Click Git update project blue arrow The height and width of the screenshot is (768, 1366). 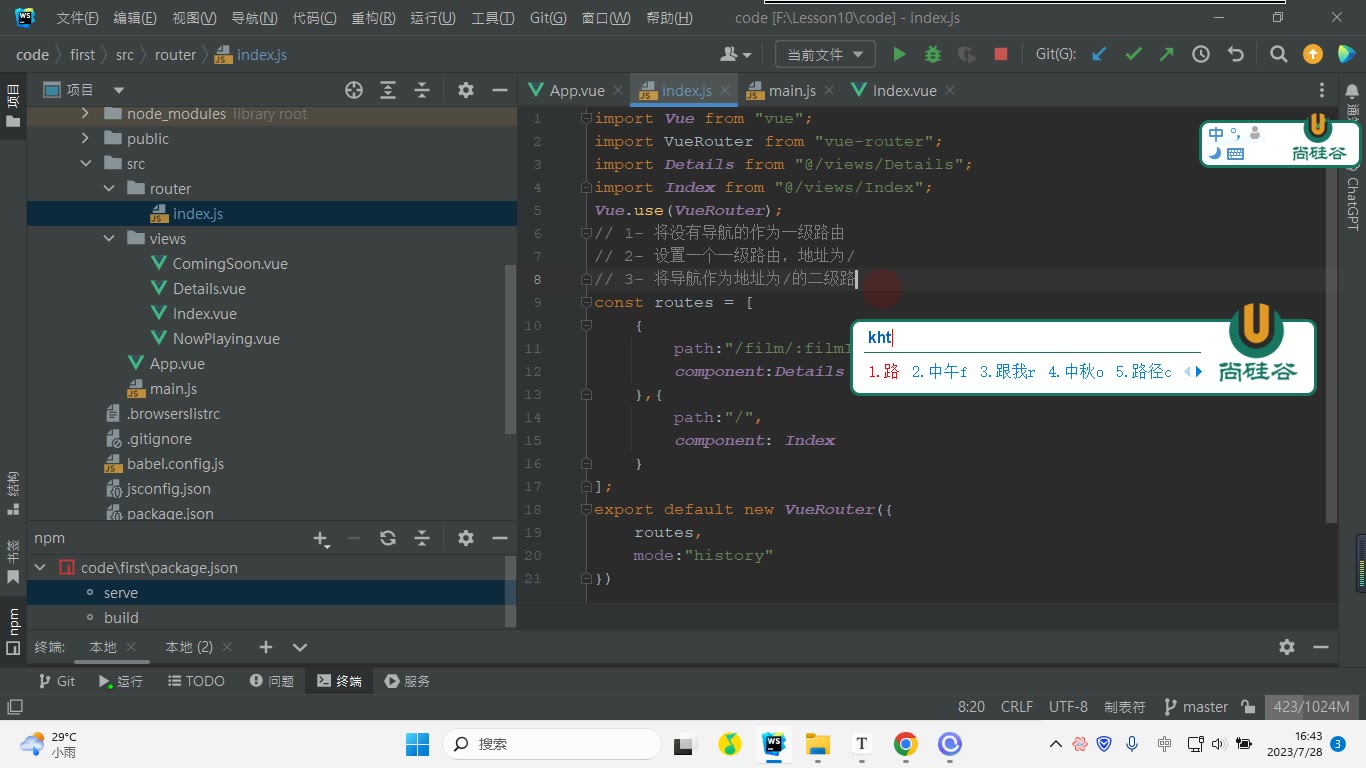click(1099, 54)
